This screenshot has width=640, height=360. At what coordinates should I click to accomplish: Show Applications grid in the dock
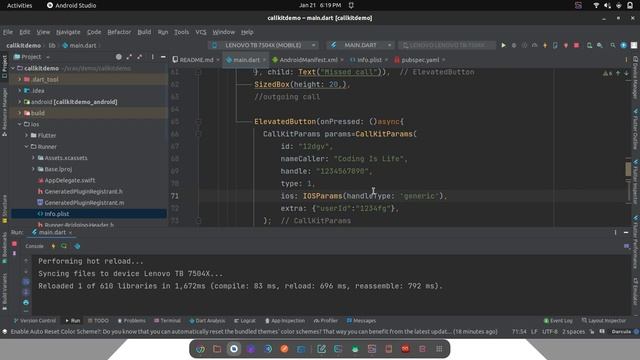439,349
